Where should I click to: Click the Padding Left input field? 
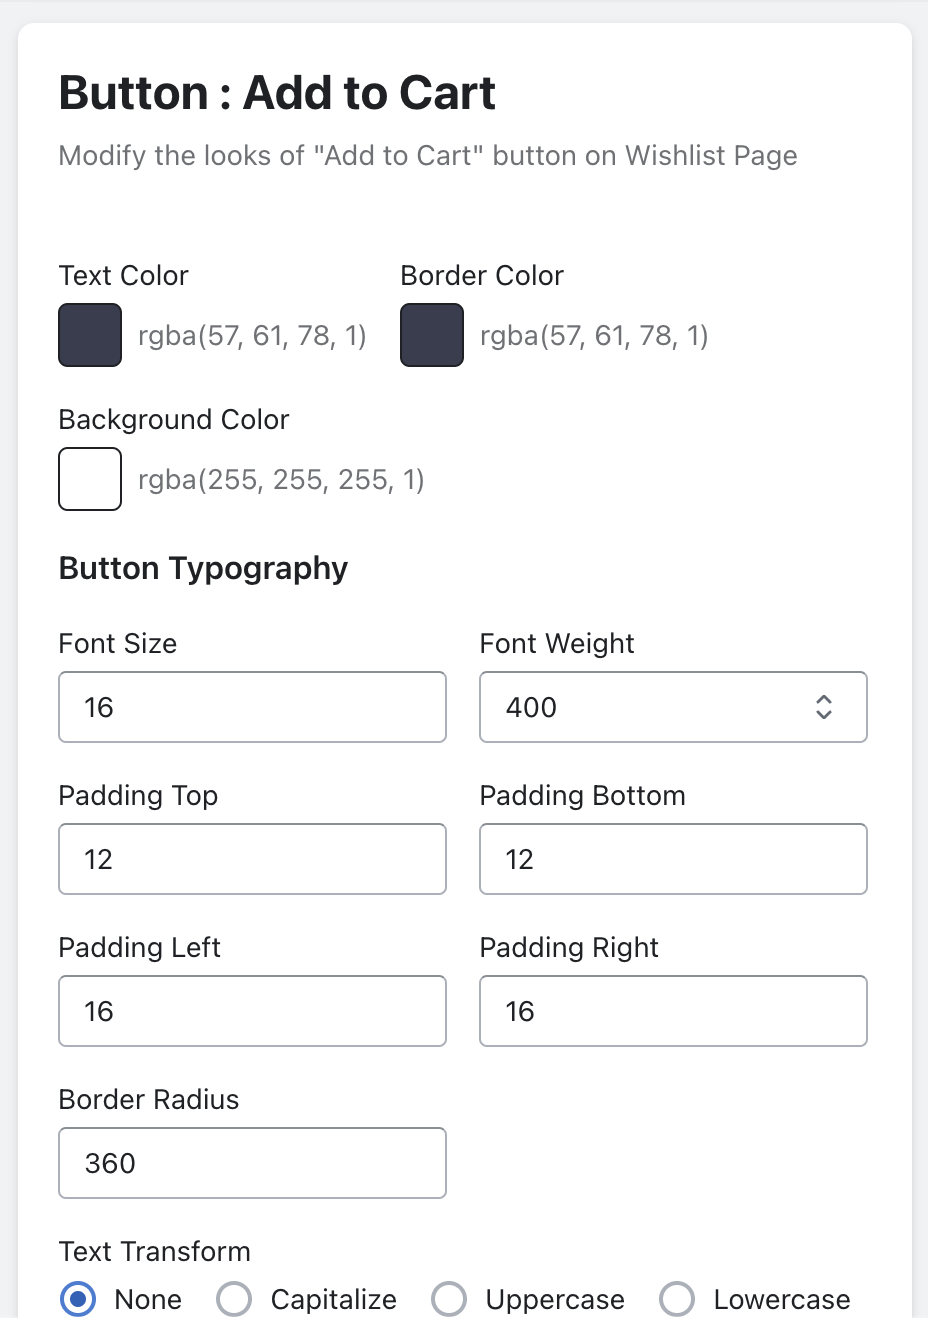[252, 1011]
